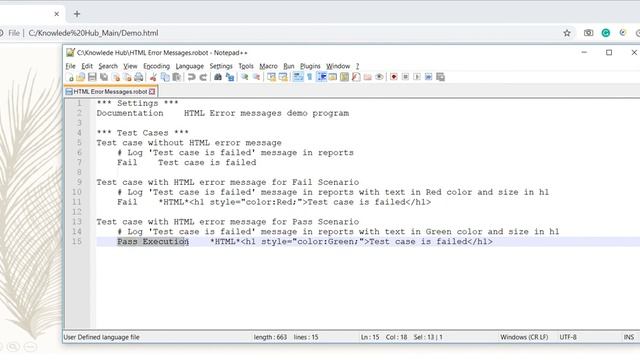
Task: Click 'Pass Execution' highlighted text on line 15
Action: point(153,242)
